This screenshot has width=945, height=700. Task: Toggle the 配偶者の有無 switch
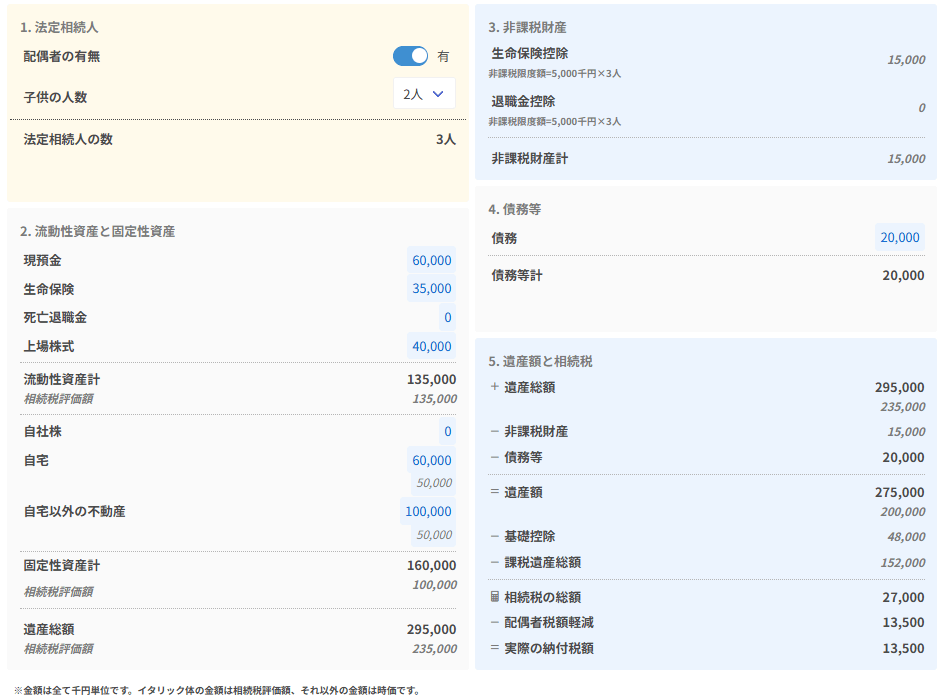coord(410,56)
